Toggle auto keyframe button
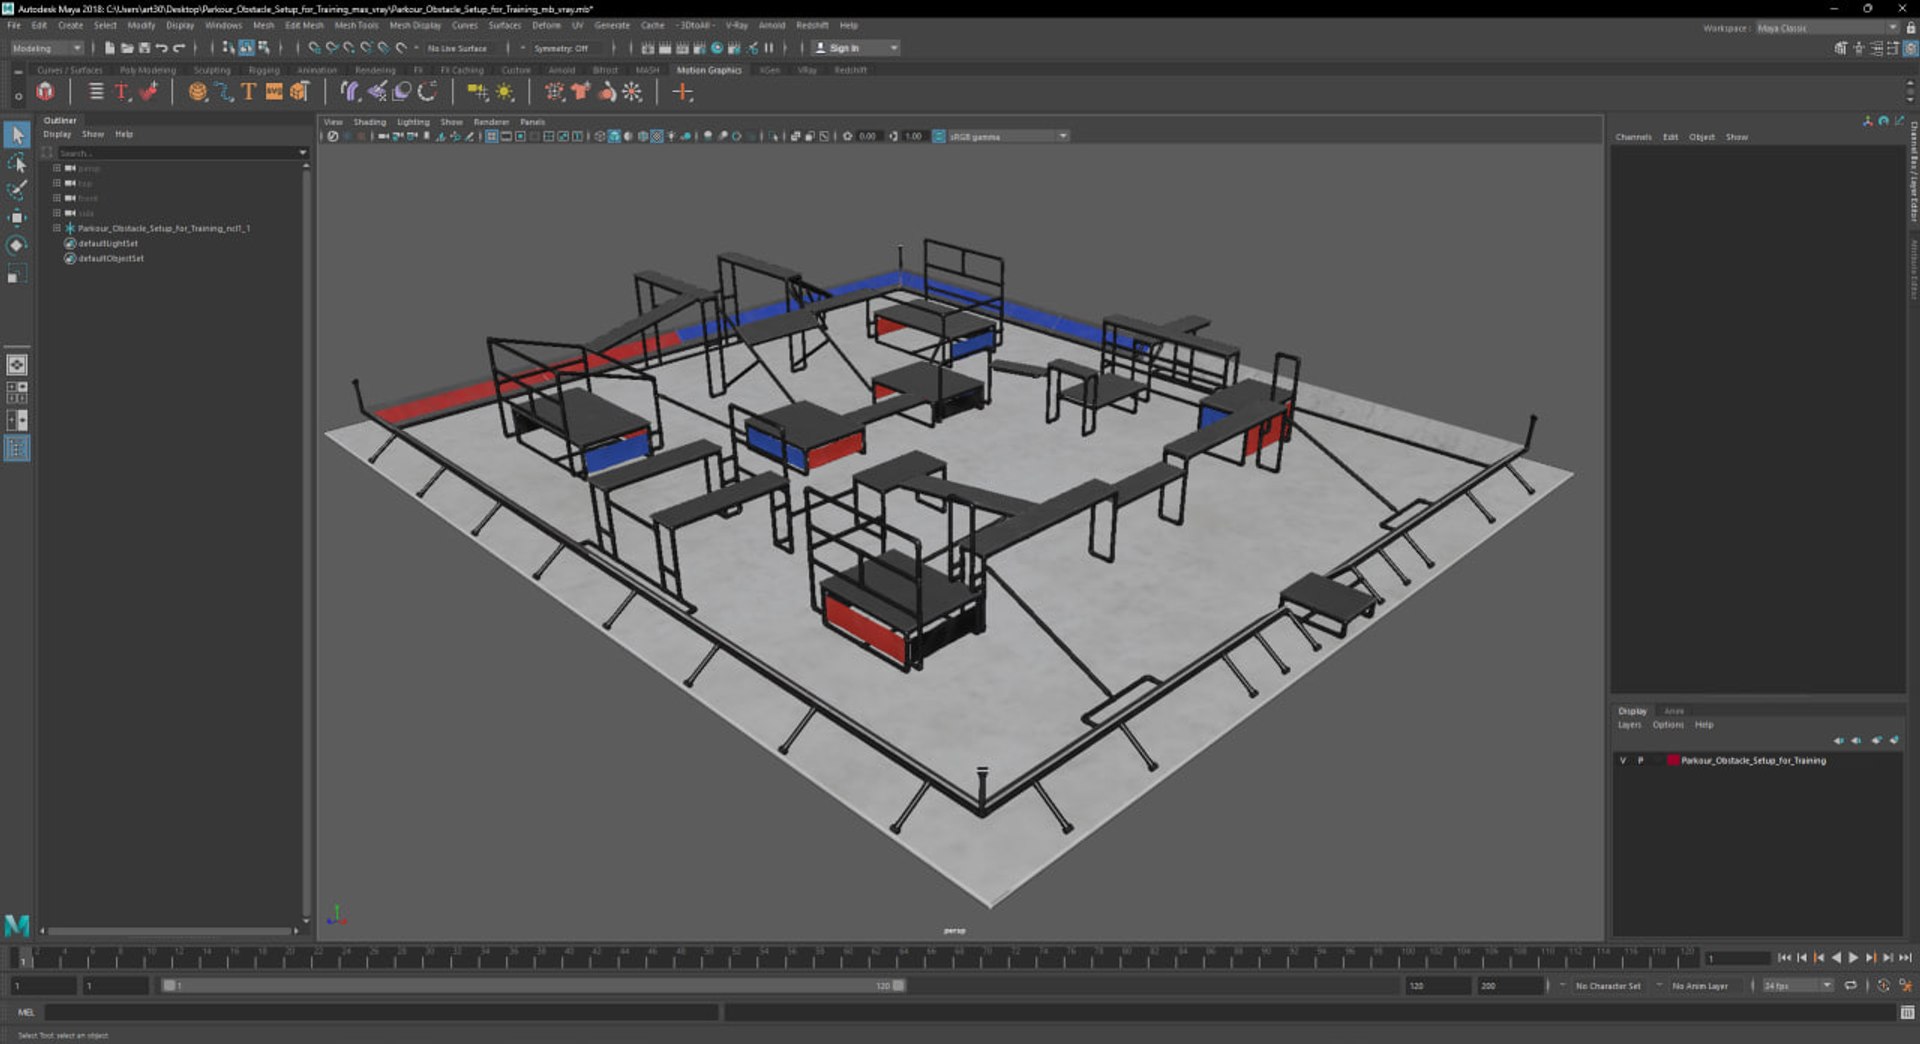Viewport: 1920px width, 1044px height. click(x=1883, y=986)
